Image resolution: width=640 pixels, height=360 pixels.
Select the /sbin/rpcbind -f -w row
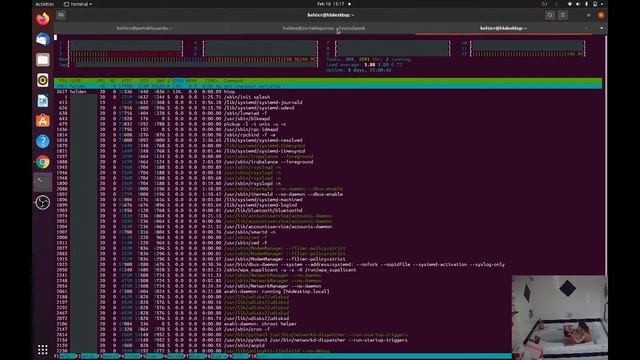[x=328, y=135]
